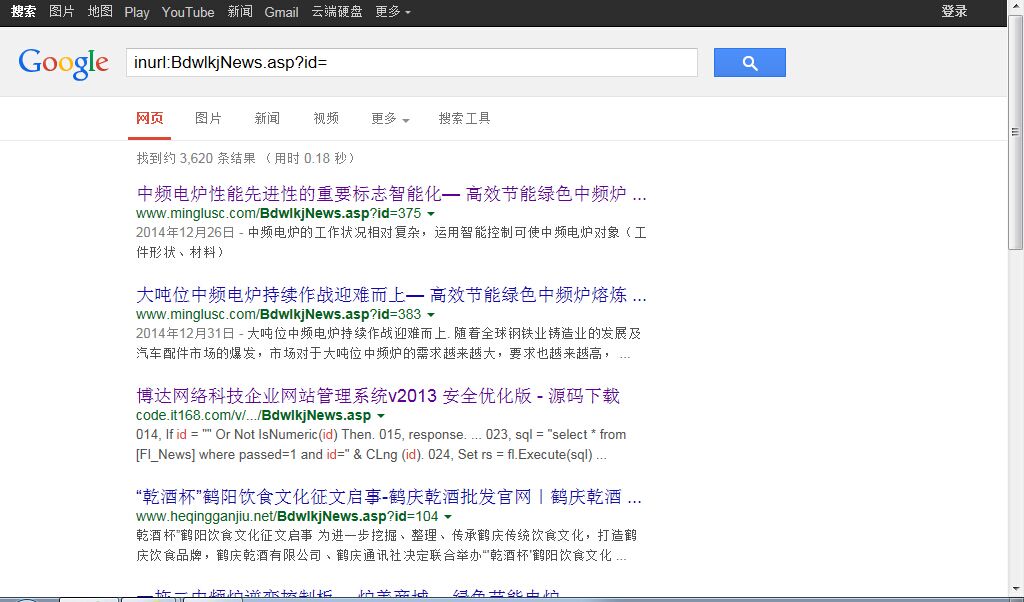
Task: Open 搜索工具 search tools
Action: click(464, 118)
